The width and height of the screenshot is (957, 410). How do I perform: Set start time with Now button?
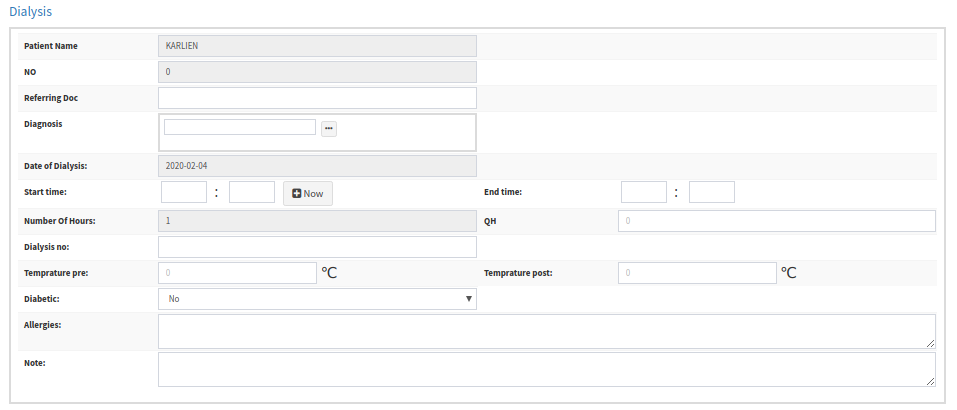click(x=308, y=193)
